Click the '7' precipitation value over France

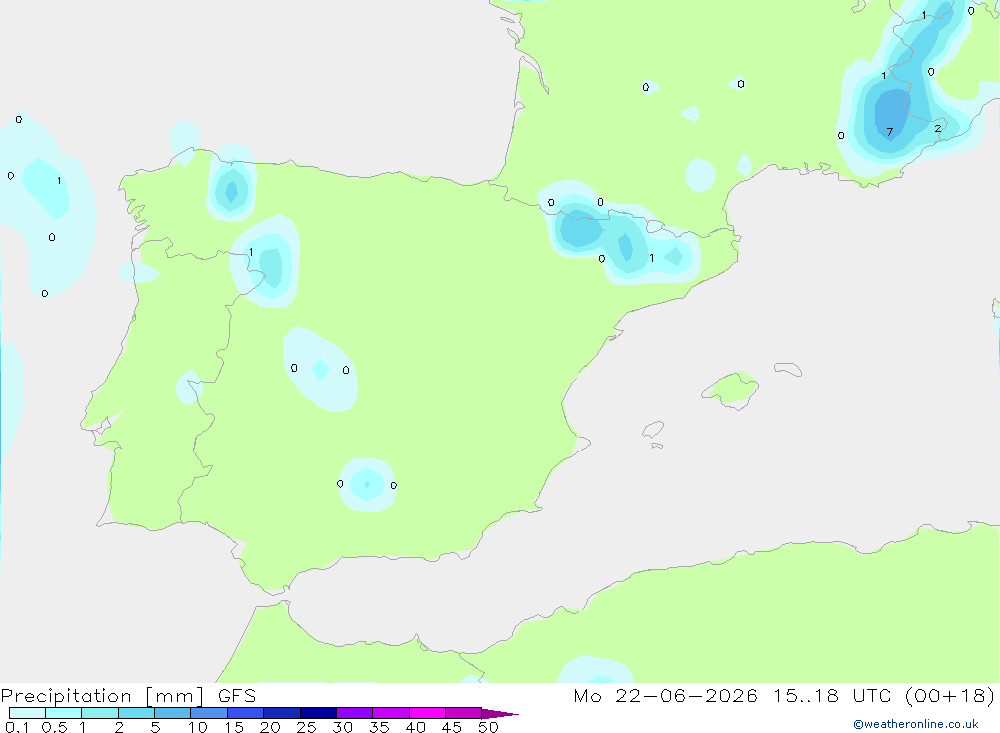click(890, 132)
